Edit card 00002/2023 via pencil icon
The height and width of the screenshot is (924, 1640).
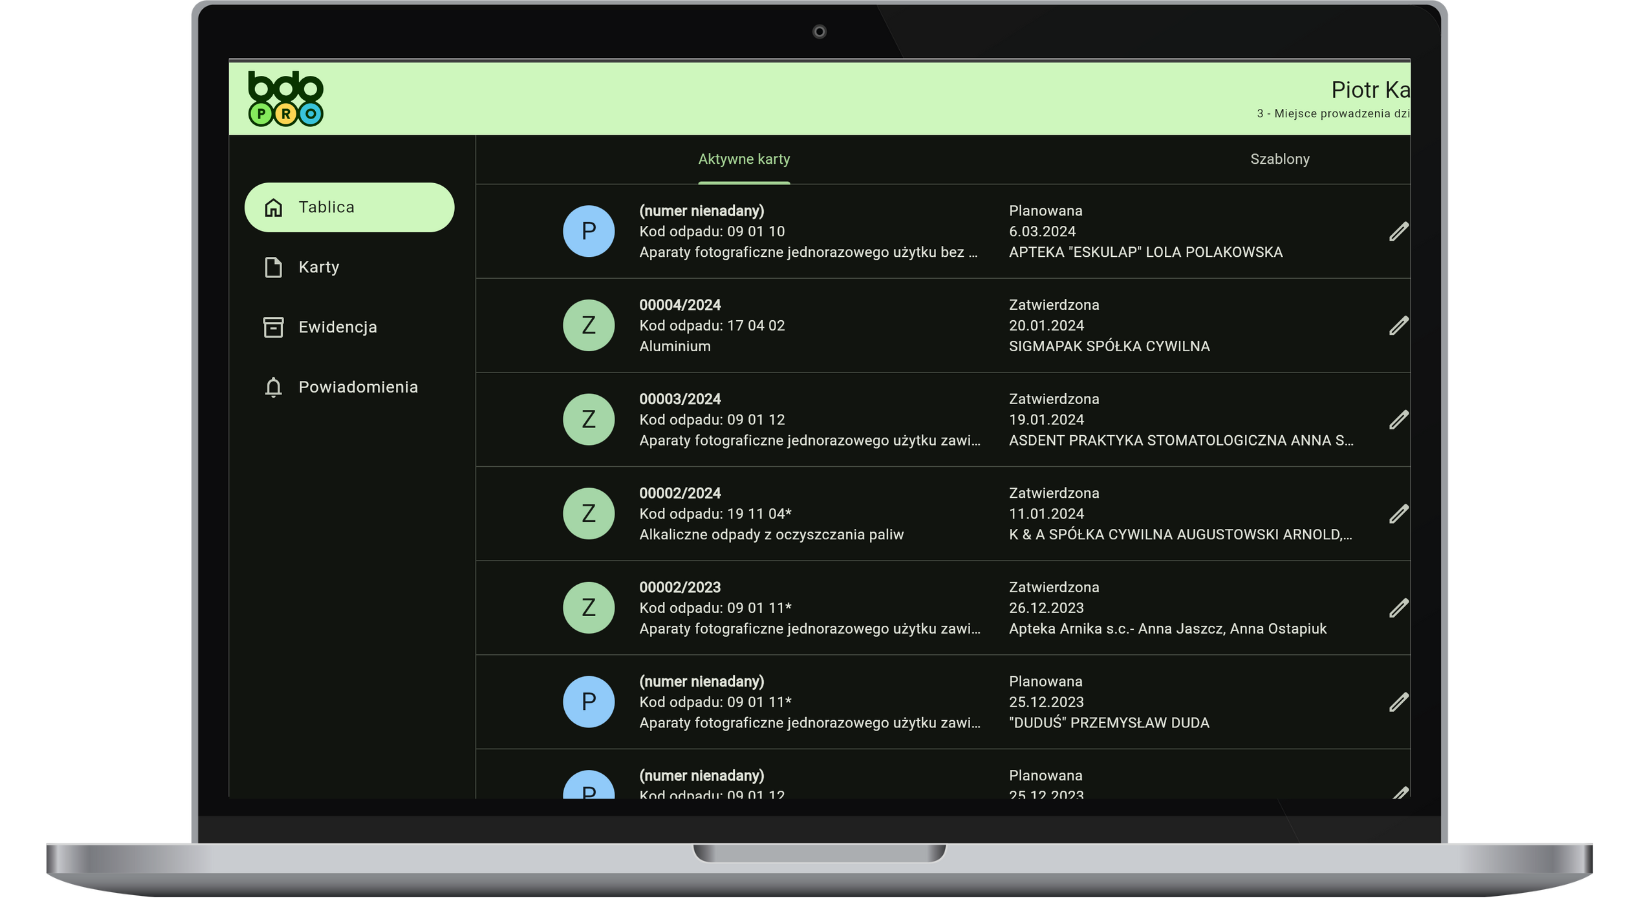click(1398, 608)
